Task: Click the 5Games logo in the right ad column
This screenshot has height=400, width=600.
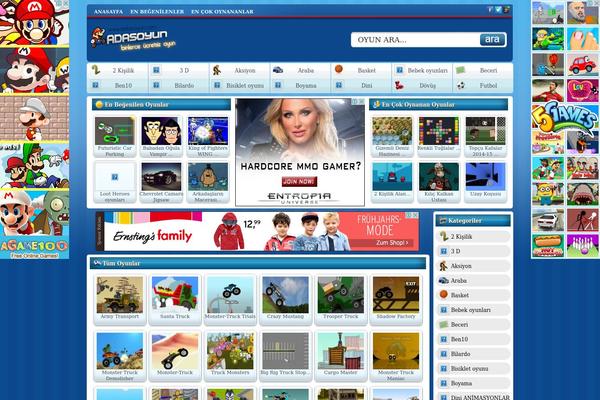Action: coord(564,117)
